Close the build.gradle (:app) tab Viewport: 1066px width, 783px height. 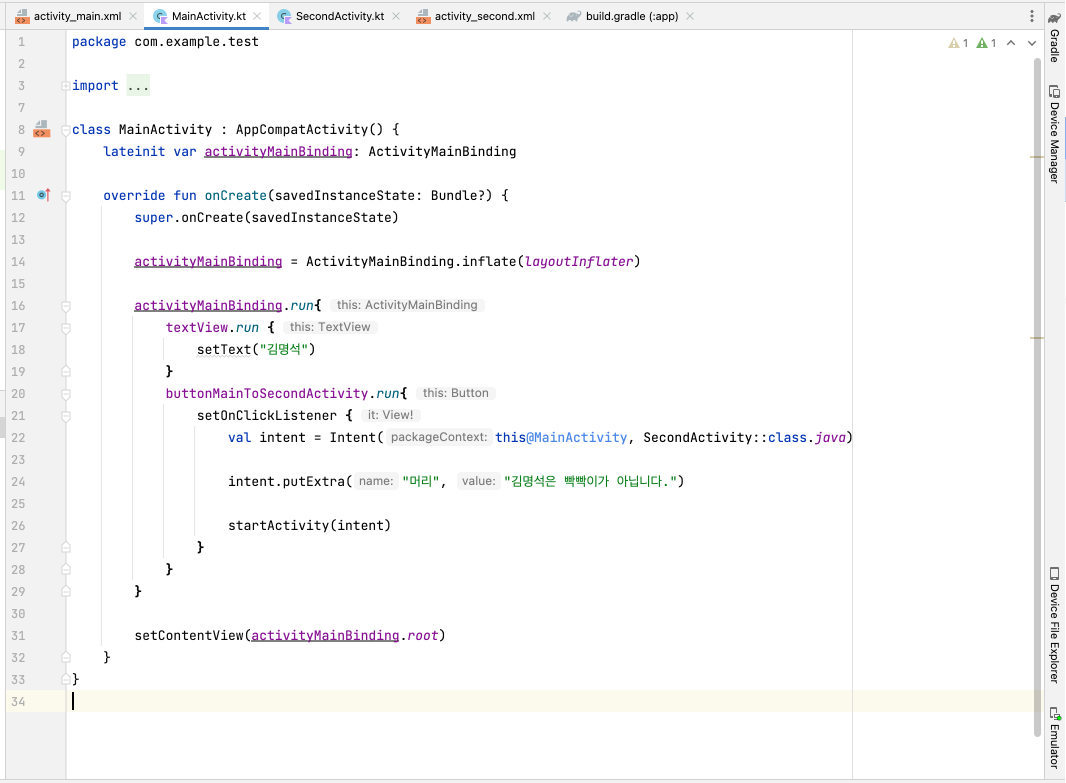pos(690,16)
